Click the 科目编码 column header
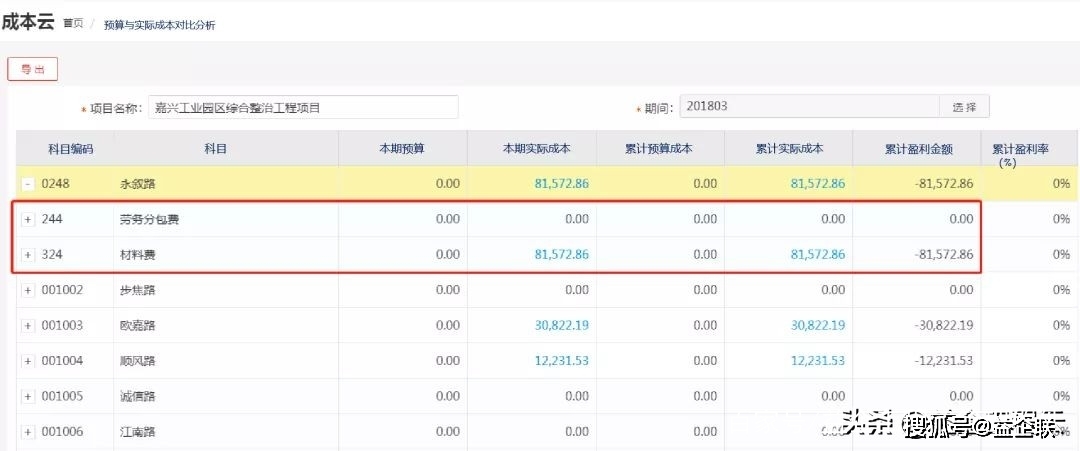The image size is (1080, 451). point(70,149)
